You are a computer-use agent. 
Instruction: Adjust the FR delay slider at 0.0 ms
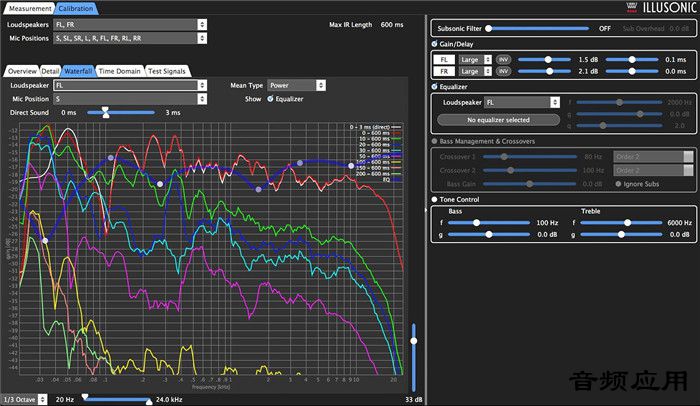(632, 71)
